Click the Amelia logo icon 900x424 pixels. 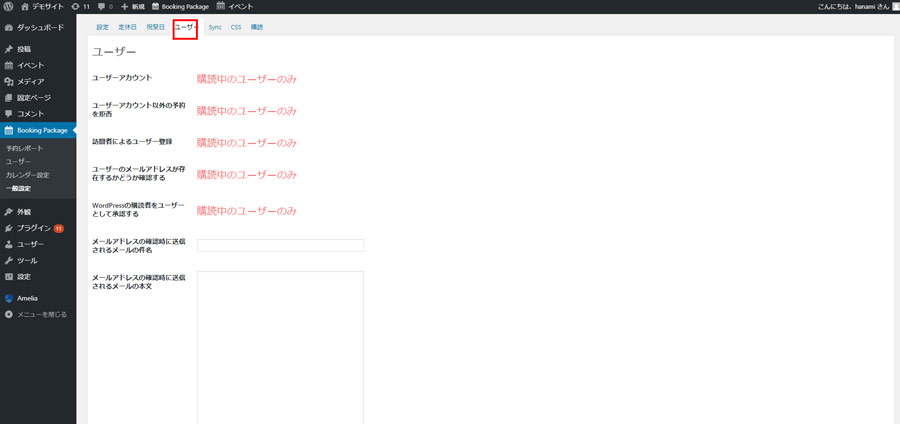(9, 298)
